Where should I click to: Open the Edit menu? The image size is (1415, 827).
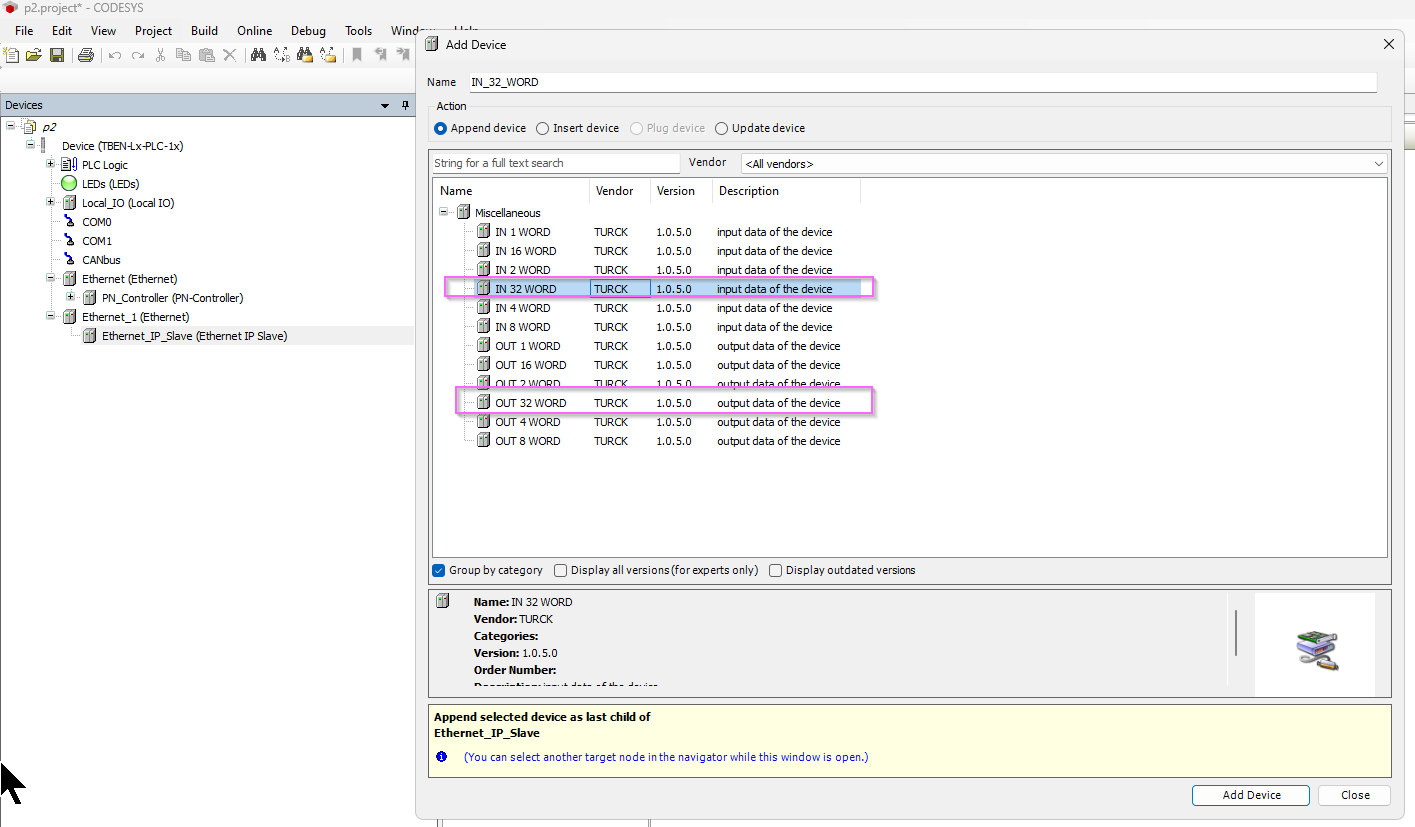[x=62, y=31]
